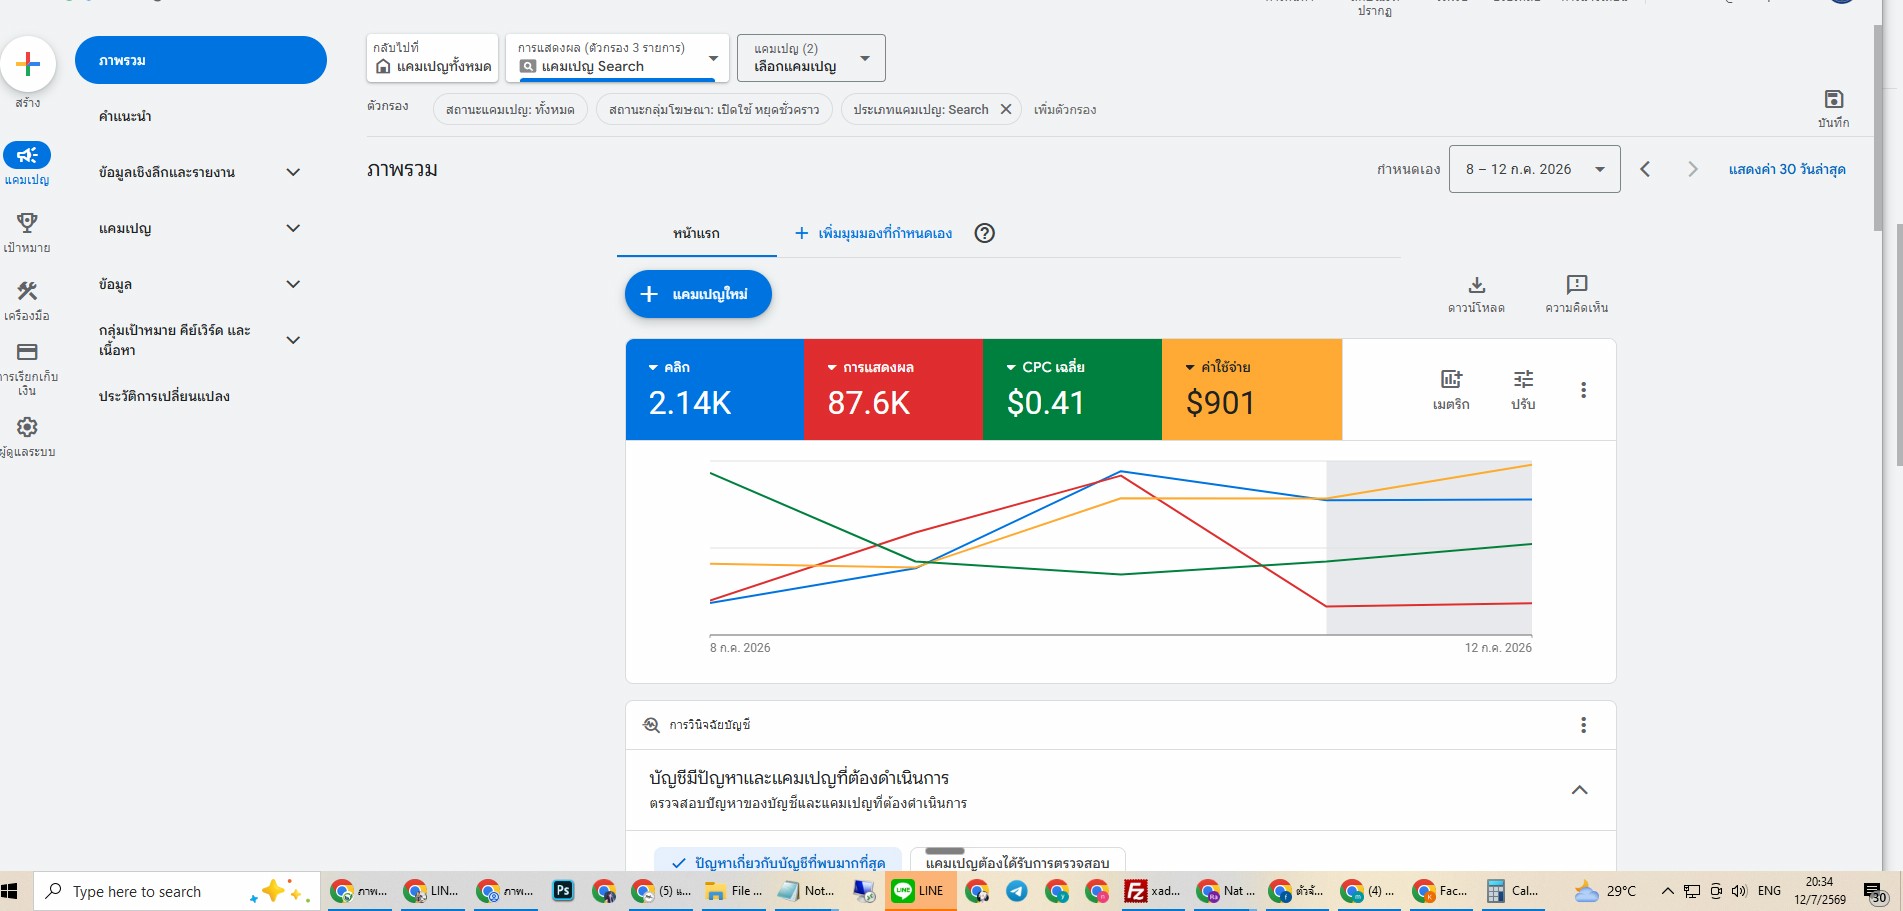Screen dimensions: 1903x911
Task: Open the help question mark icon
Action: [x=984, y=233]
